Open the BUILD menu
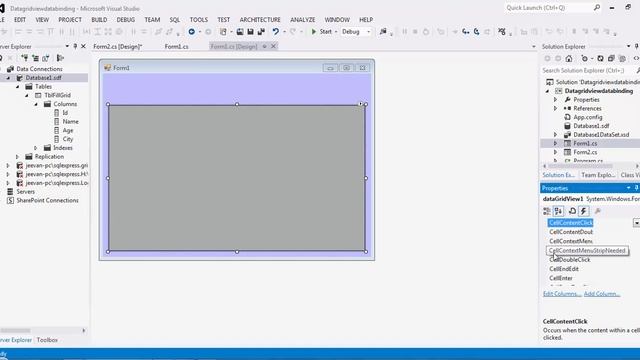 tap(99, 20)
